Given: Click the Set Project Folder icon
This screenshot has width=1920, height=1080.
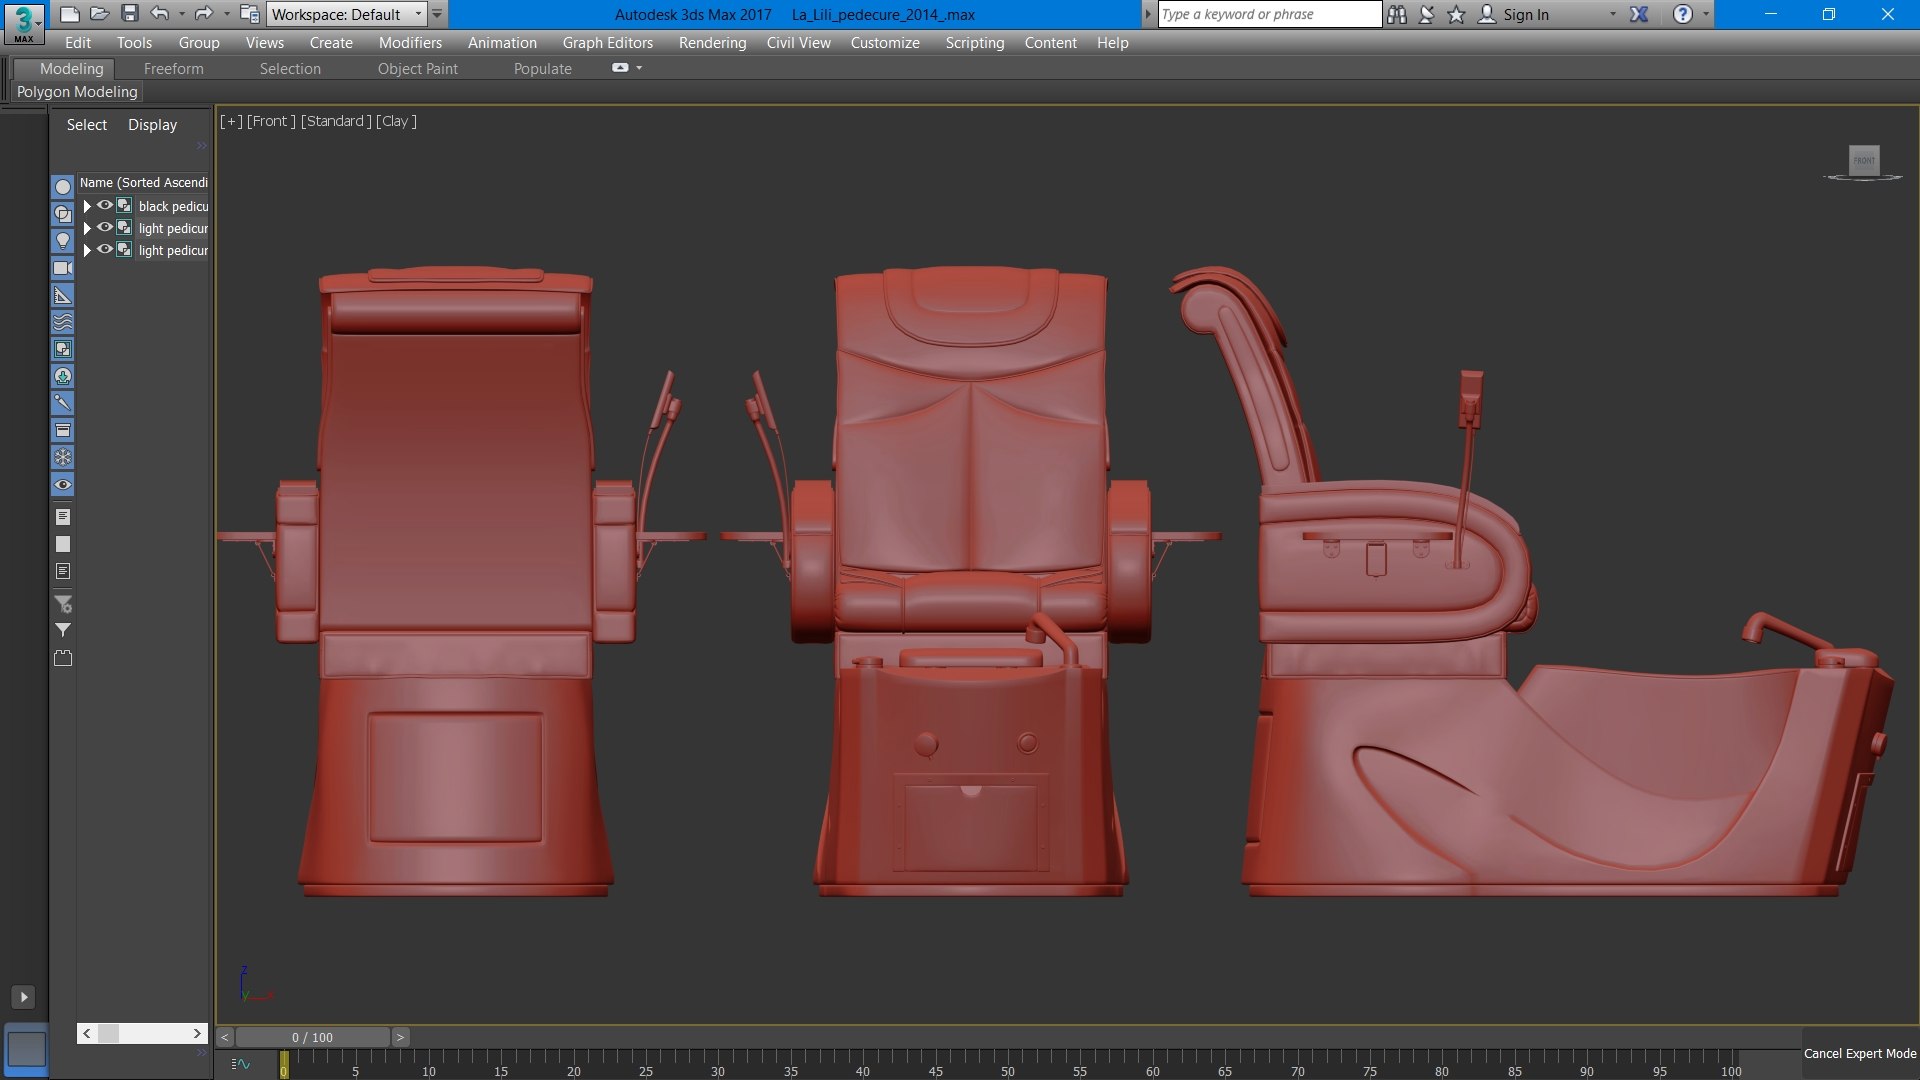Looking at the screenshot, I should coord(250,14).
